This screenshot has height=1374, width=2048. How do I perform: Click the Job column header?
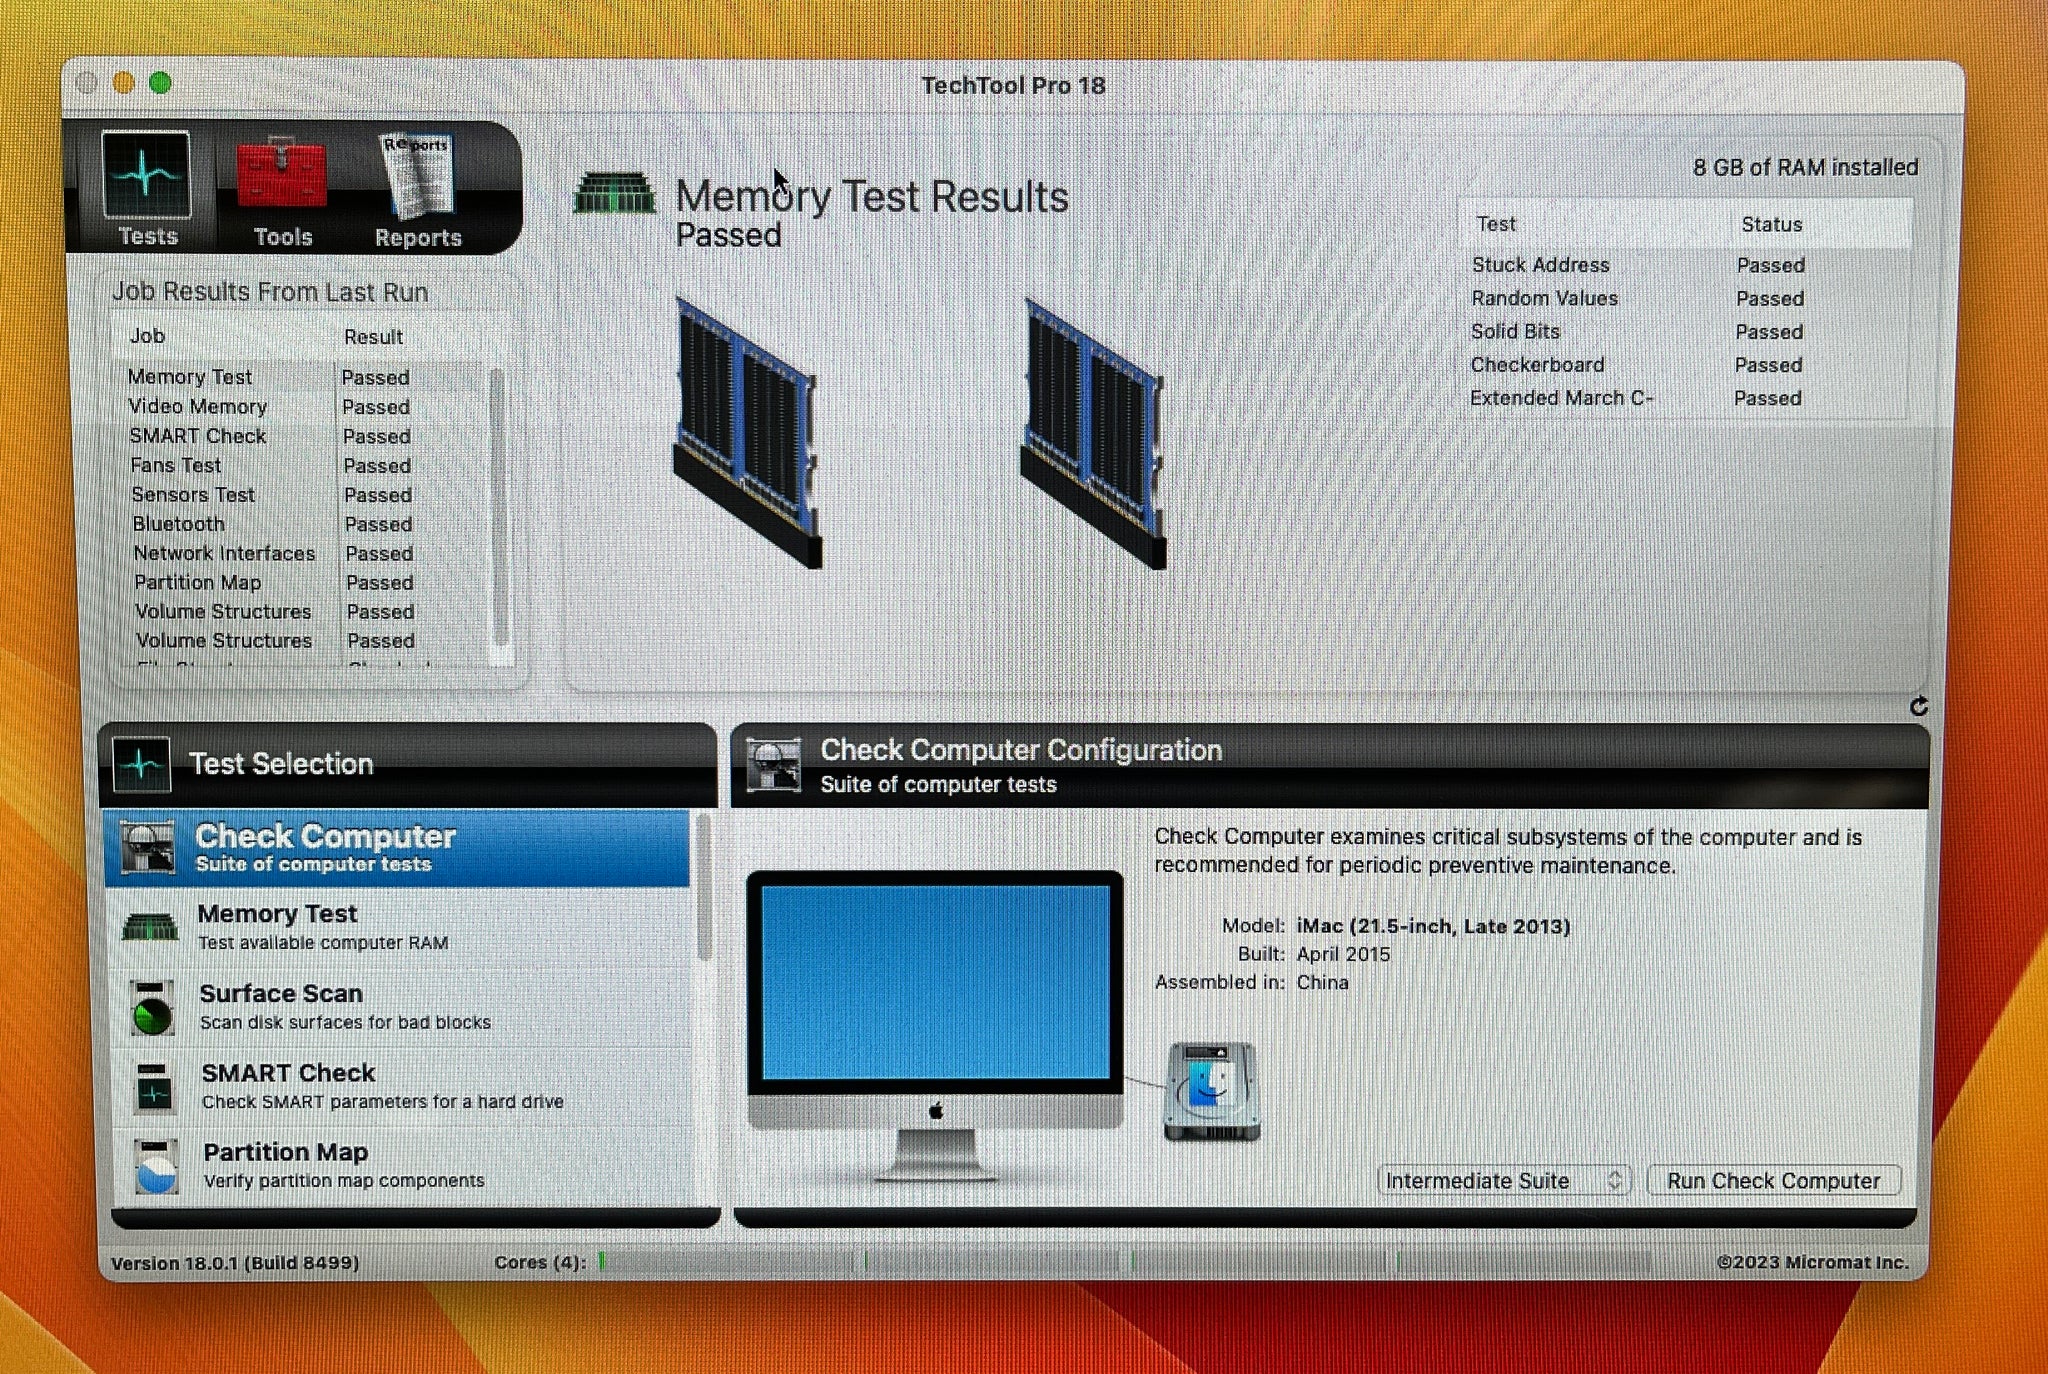coord(147,336)
